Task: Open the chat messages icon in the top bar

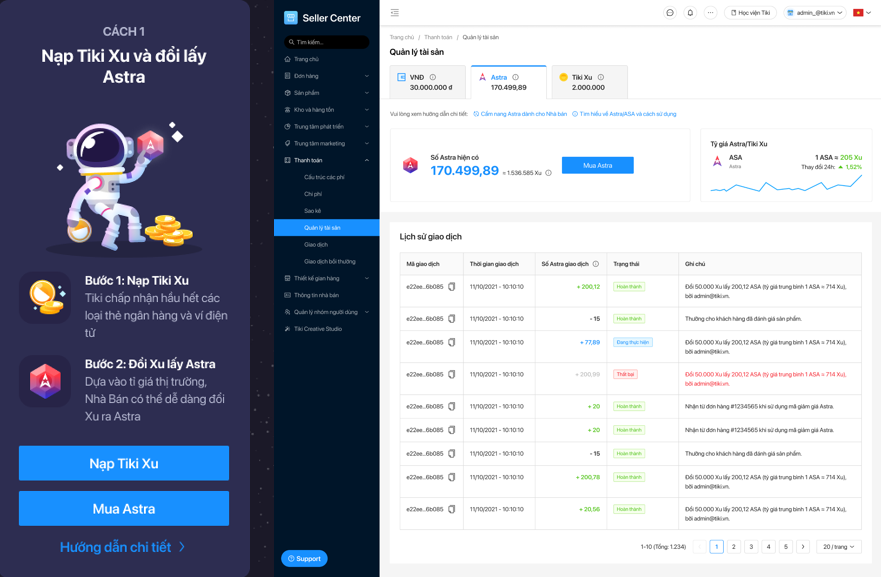Action: (x=670, y=12)
